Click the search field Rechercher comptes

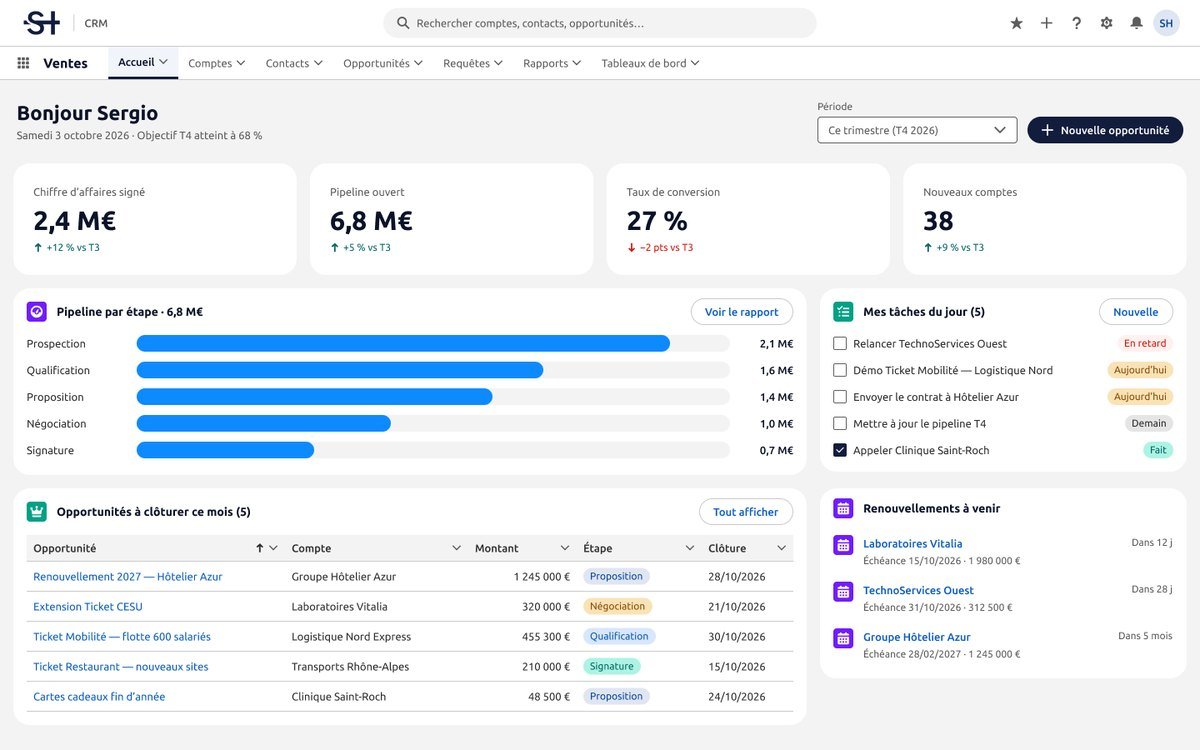[600, 23]
